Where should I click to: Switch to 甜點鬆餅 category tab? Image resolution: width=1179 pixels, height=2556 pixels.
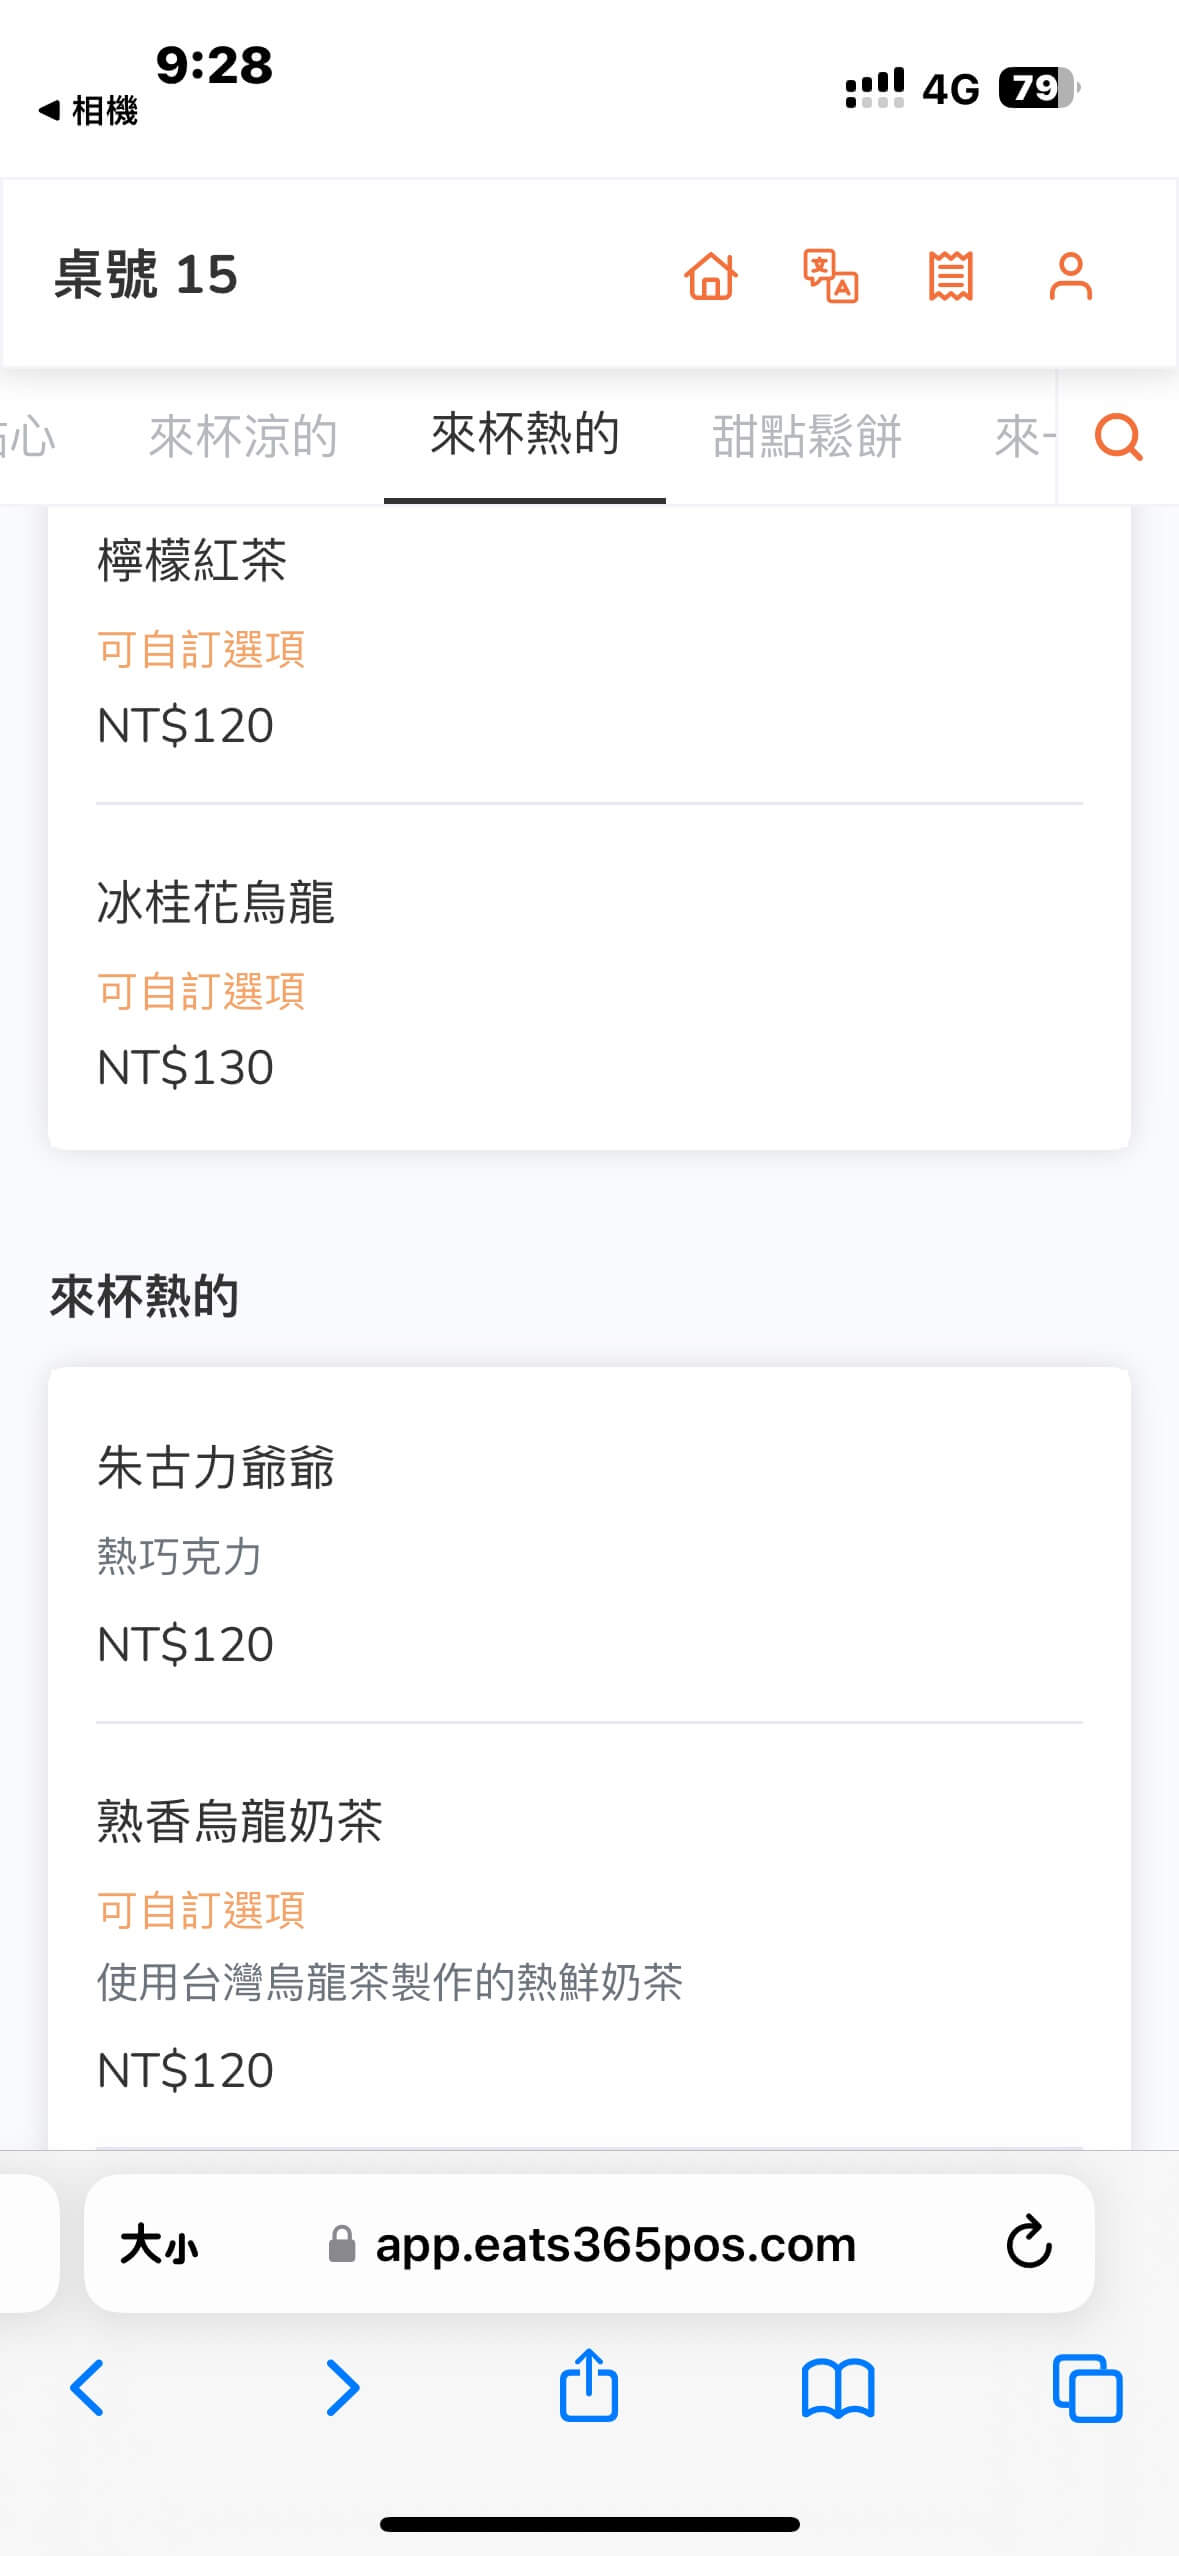807,437
